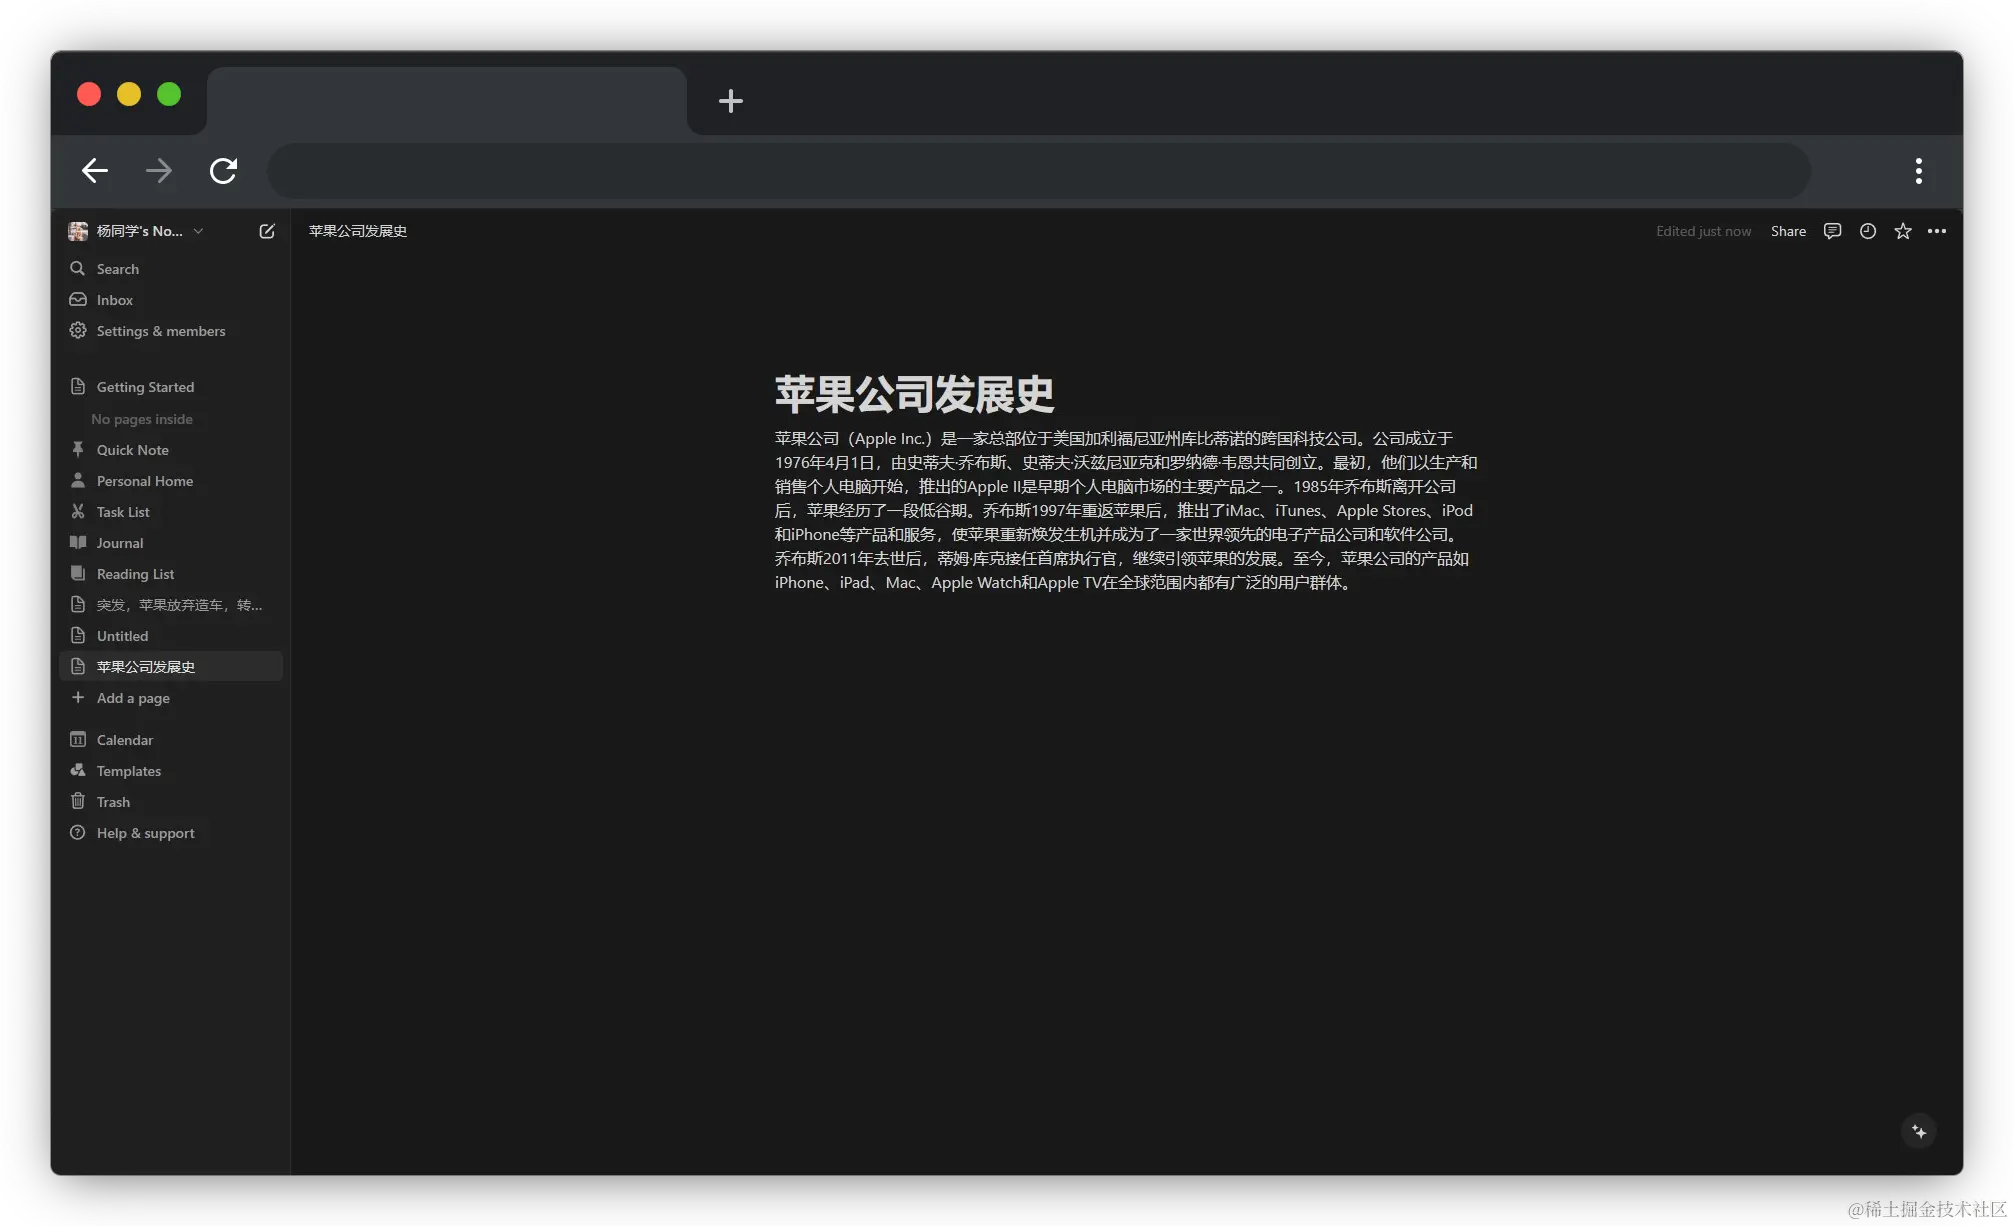2014x1226 pixels.
Task: Open the Personal Home page
Action: [171, 481]
